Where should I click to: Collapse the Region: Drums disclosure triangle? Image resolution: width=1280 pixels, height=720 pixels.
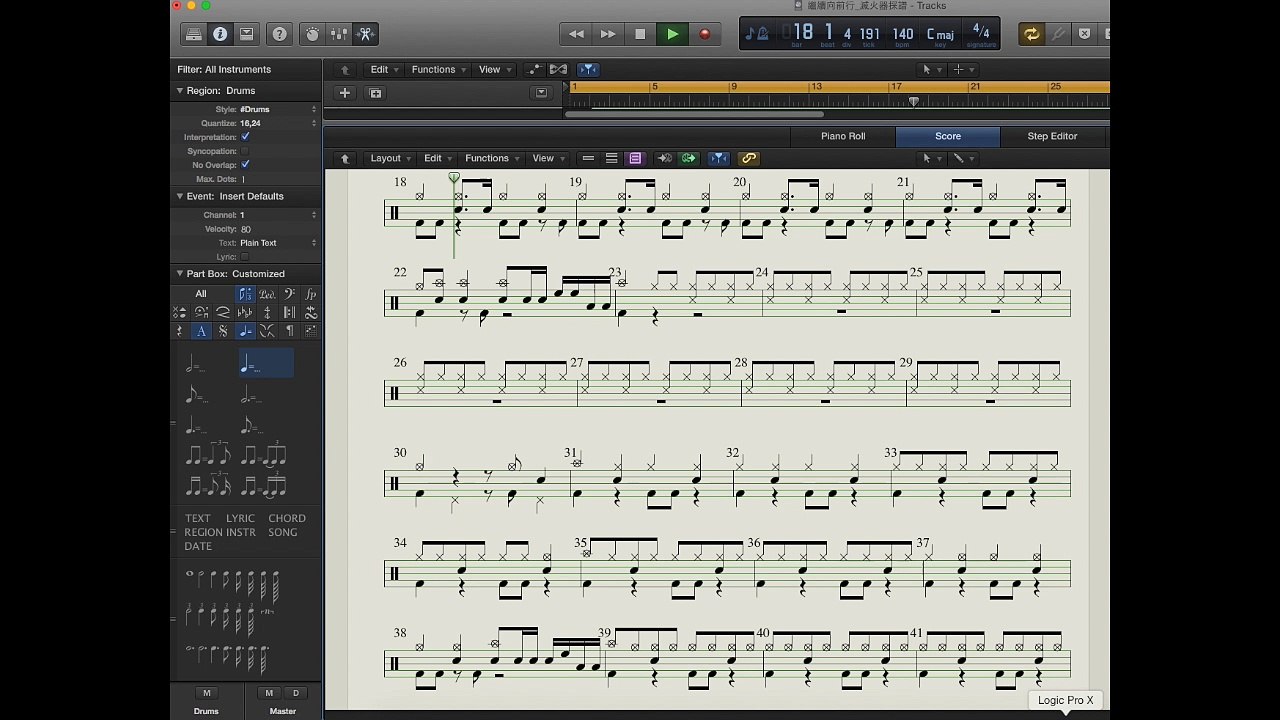180,90
